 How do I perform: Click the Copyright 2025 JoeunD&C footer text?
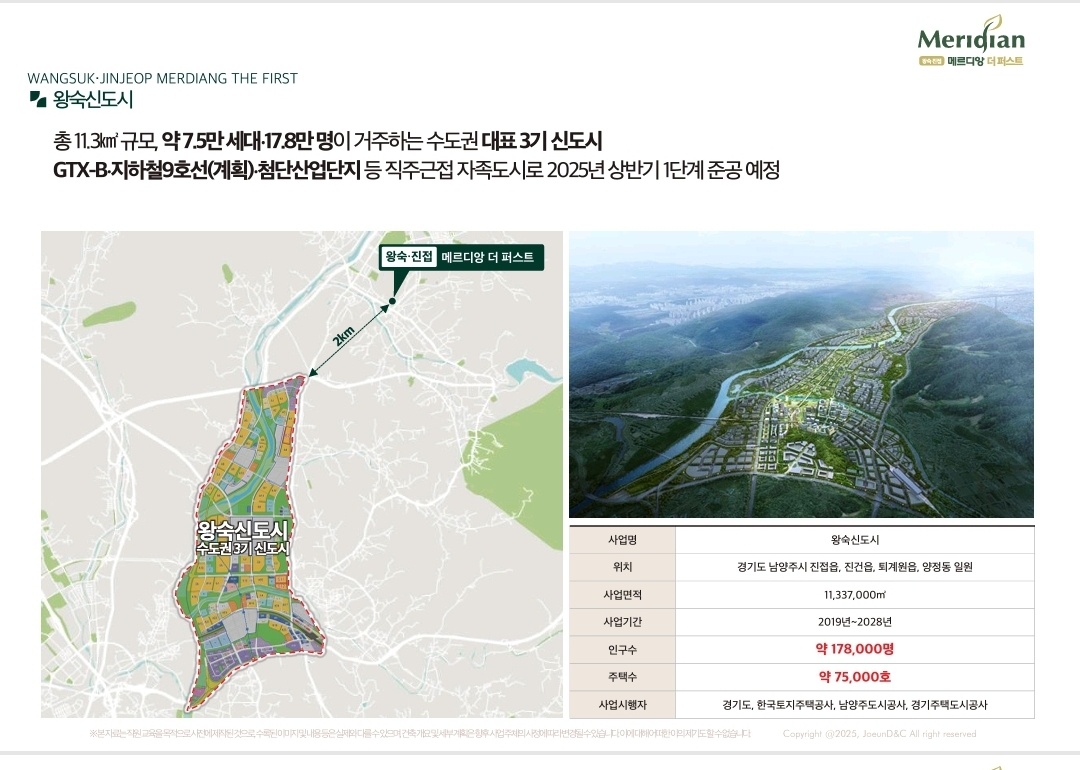click(x=880, y=733)
